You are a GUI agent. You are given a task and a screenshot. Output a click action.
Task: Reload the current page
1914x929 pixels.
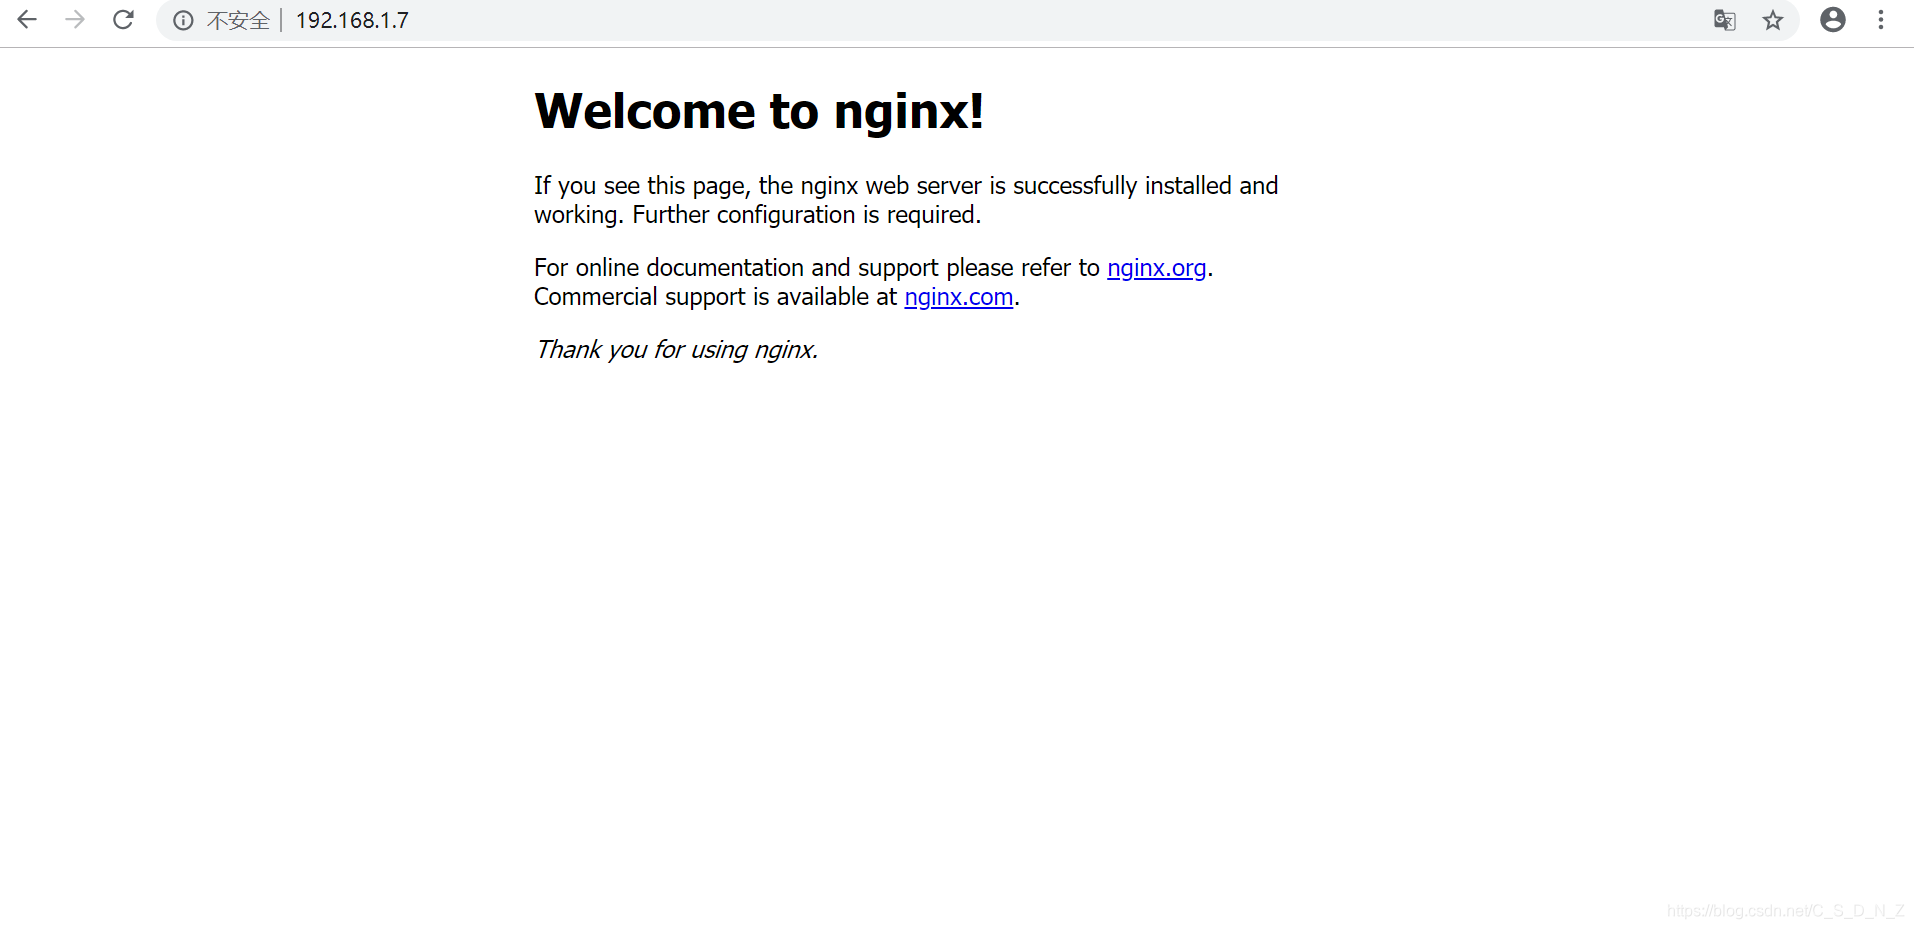coord(123,20)
